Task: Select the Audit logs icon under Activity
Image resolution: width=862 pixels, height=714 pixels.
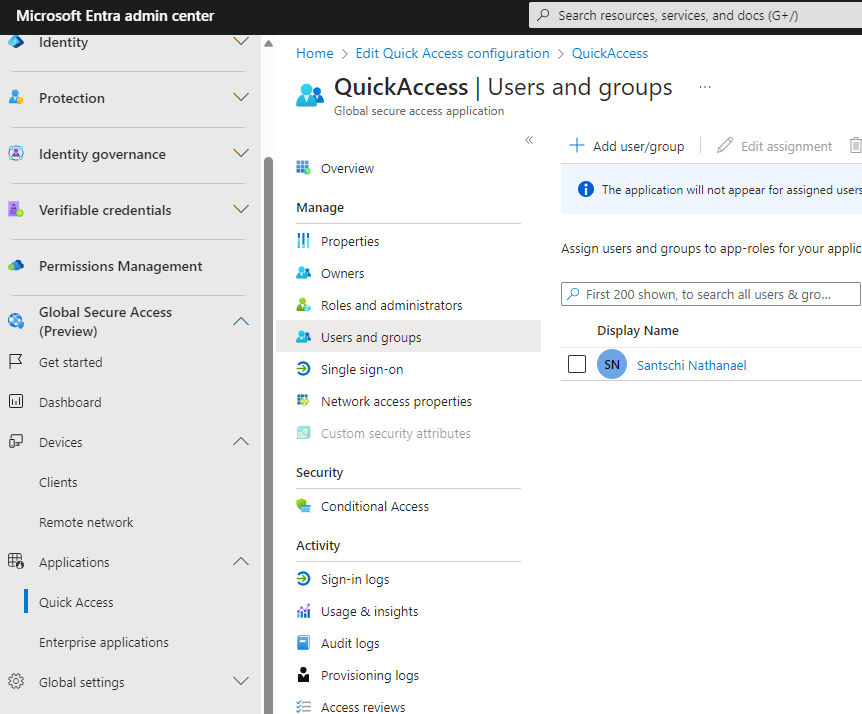Action: 304,642
